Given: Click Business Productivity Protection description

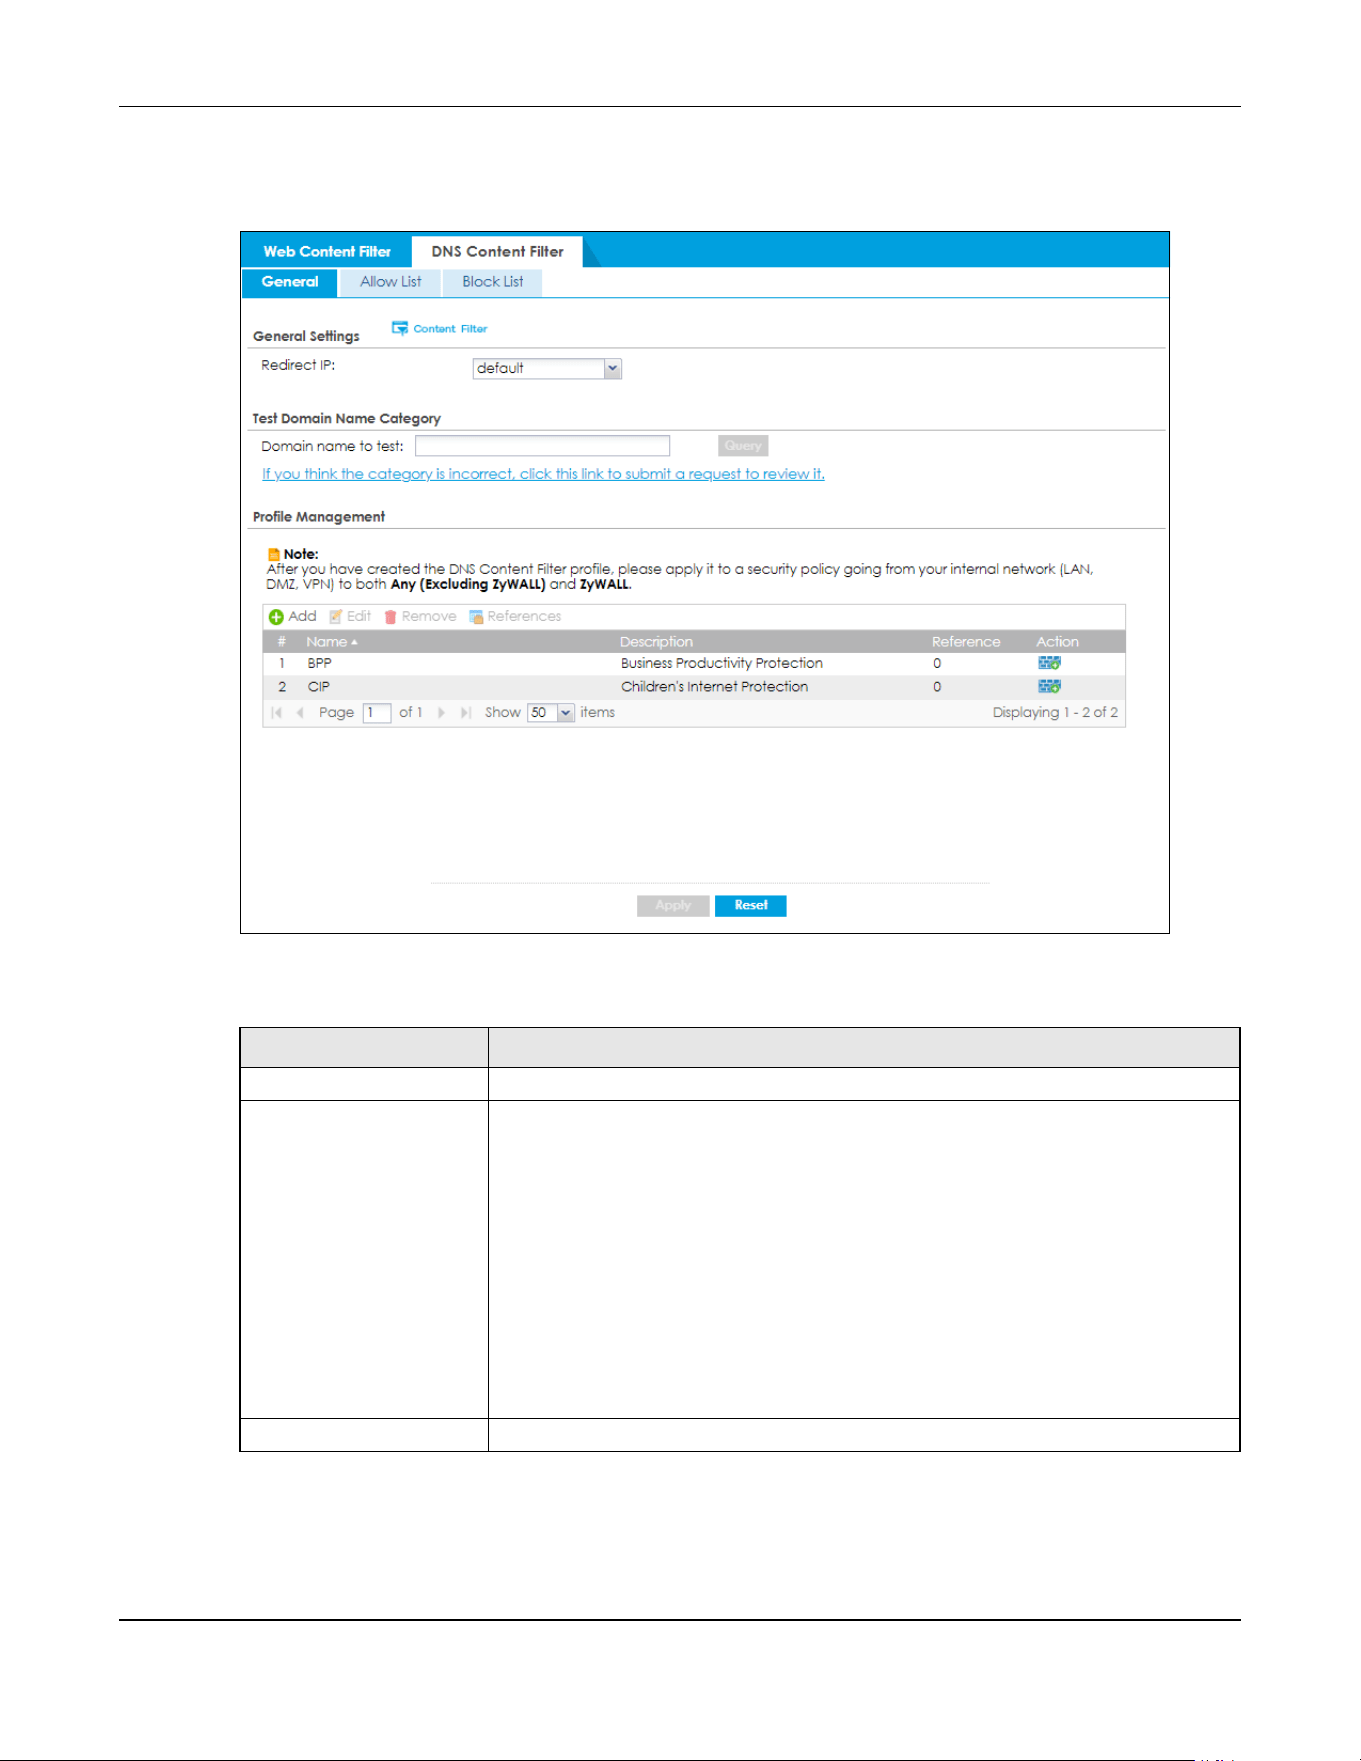Looking at the screenshot, I should tap(722, 663).
